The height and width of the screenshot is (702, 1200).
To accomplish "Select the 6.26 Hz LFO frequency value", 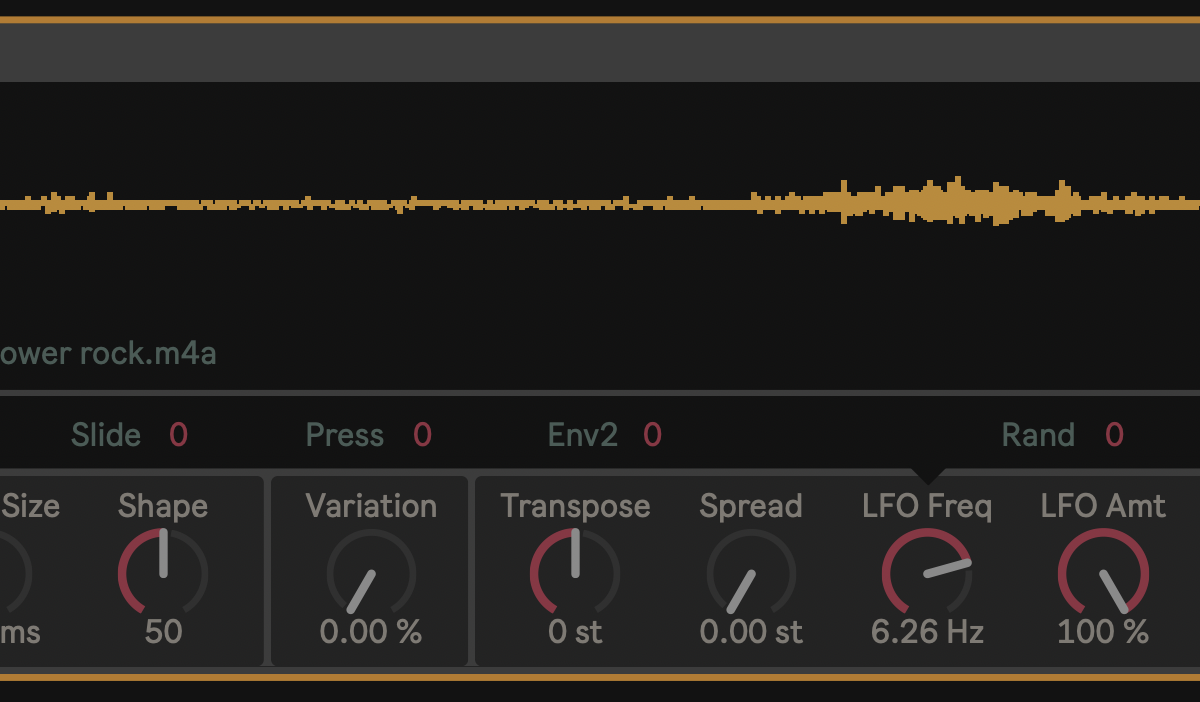I will pos(927,632).
